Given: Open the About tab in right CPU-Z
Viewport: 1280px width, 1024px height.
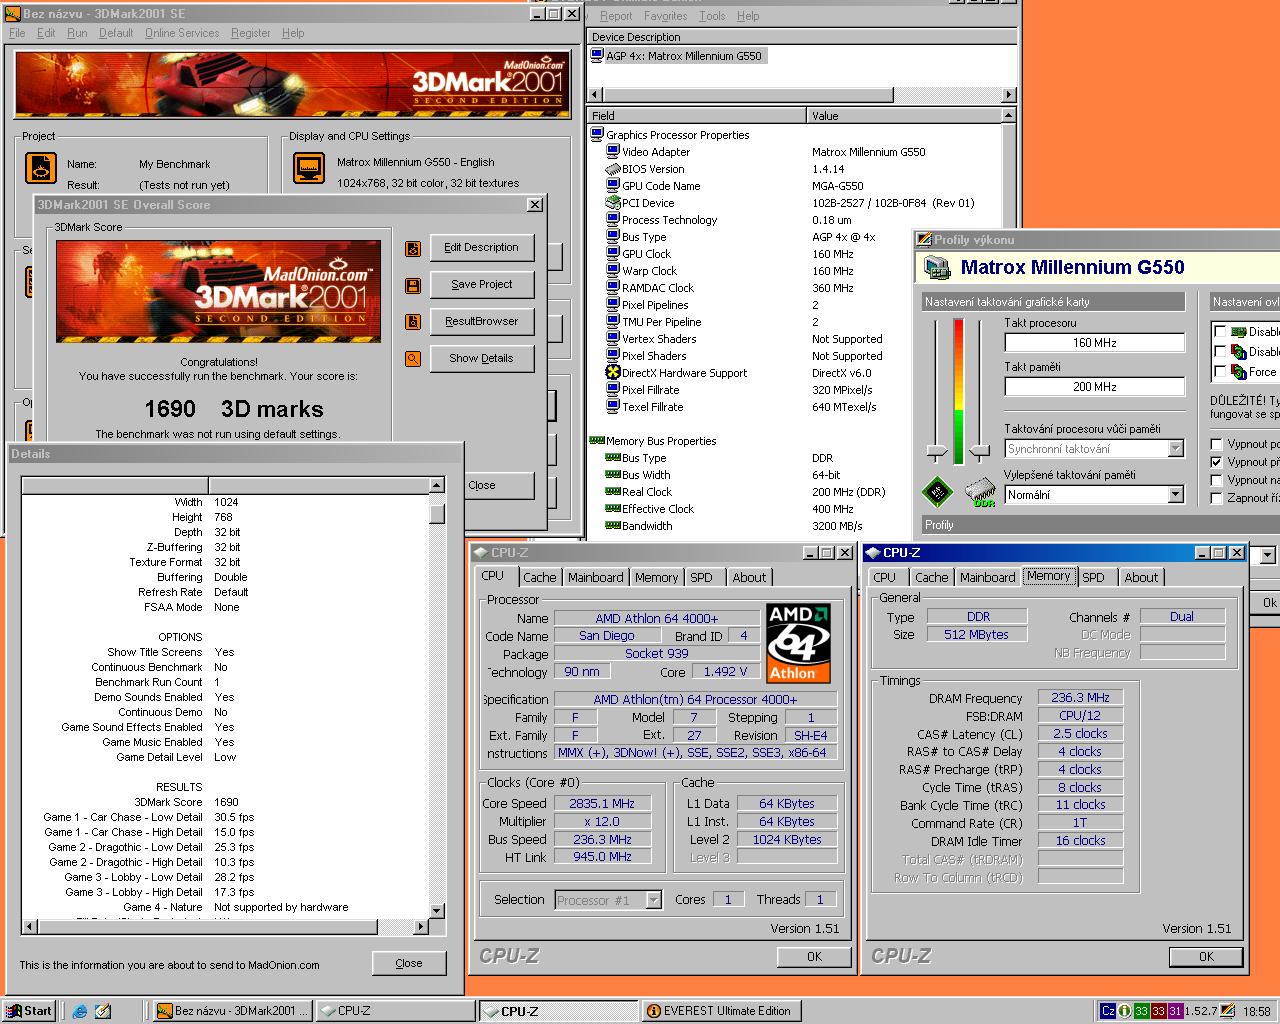Looking at the screenshot, I should (x=1141, y=577).
